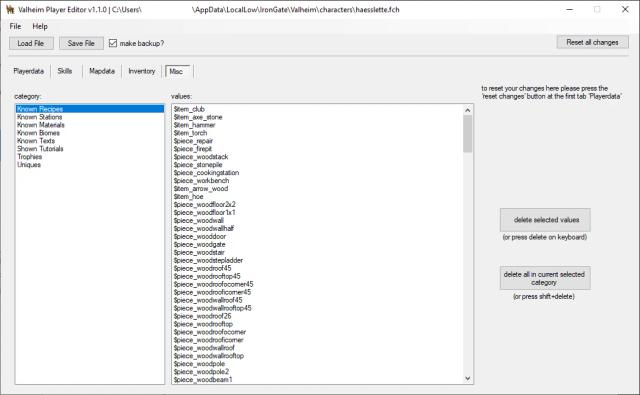
Task: Select $piece_woodpole2 value
Action: click(x=317, y=372)
